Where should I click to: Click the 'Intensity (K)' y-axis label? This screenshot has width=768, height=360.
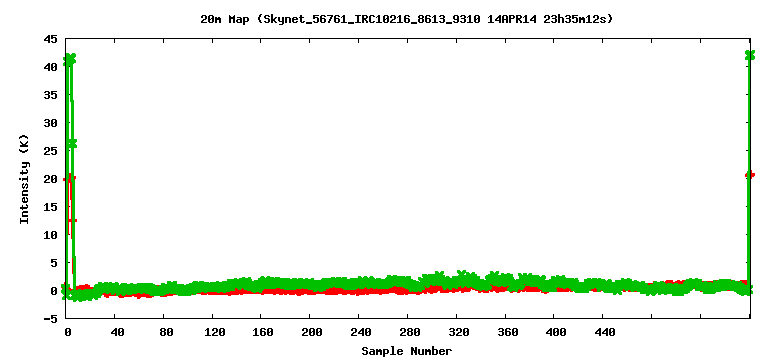point(24,179)
